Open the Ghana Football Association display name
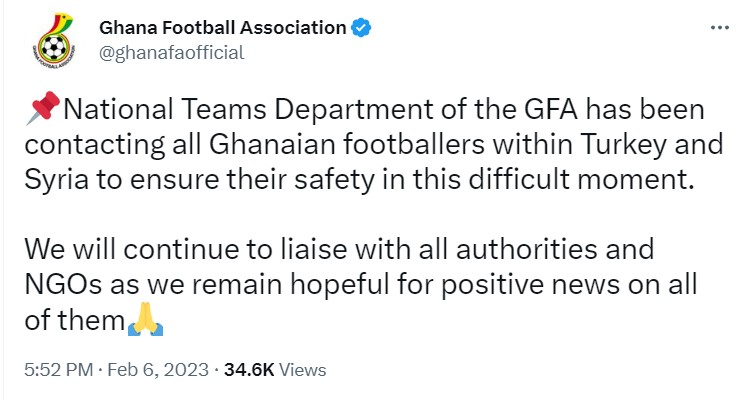Image resolution: width=746 pixels, height=400 pixels. tap(223, 28)
